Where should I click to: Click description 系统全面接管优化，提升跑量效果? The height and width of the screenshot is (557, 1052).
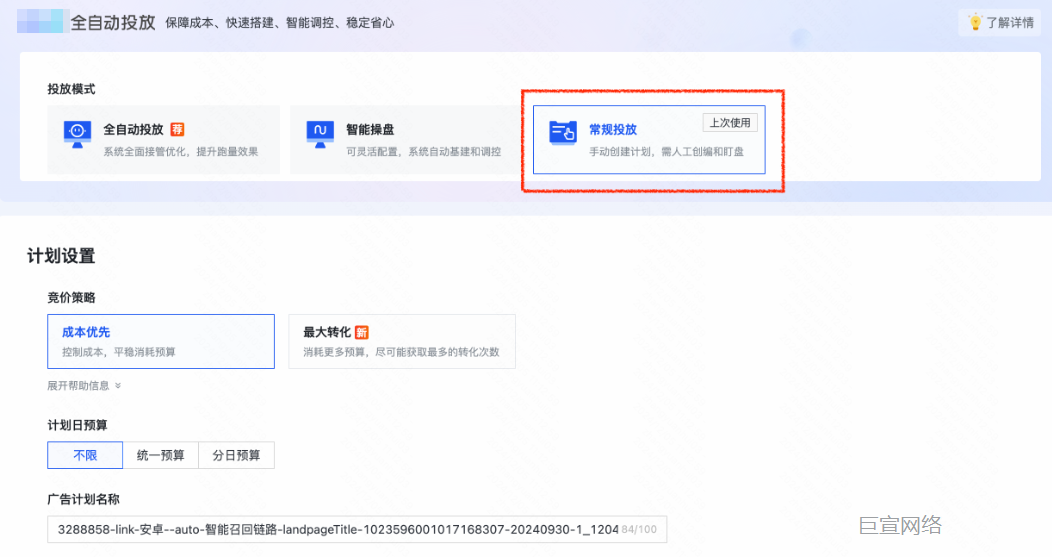pyautogui.click(x=180, y=152)
